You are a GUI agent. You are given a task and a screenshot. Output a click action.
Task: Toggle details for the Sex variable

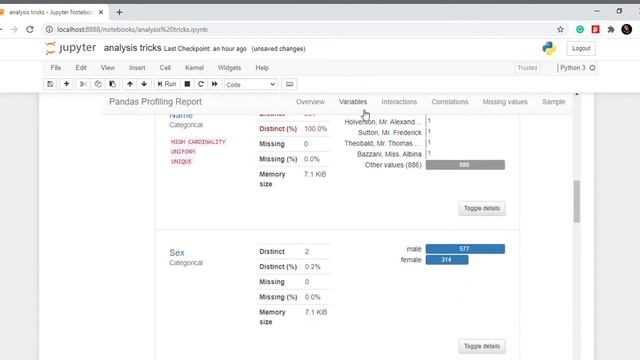coord(482,346)
